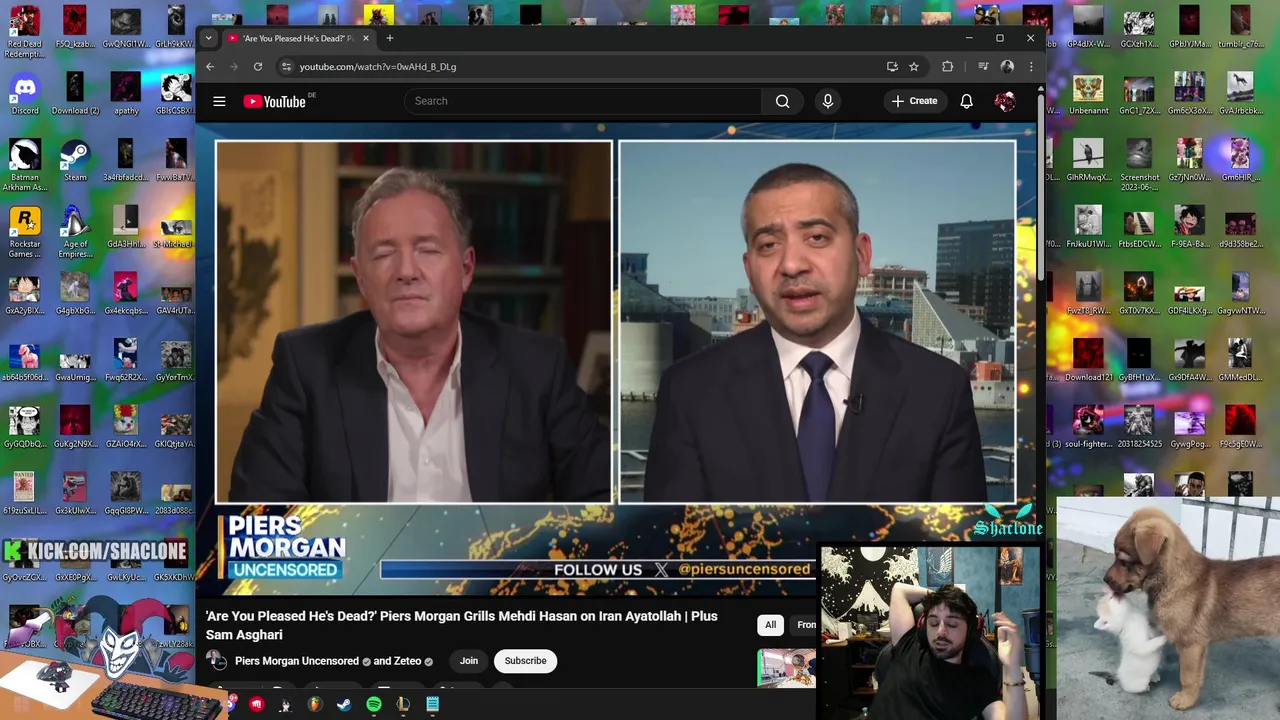The image size is (1280, 720).
Task: Select Rockstar Games desktop shortcut
Action: tap(25, 231)
